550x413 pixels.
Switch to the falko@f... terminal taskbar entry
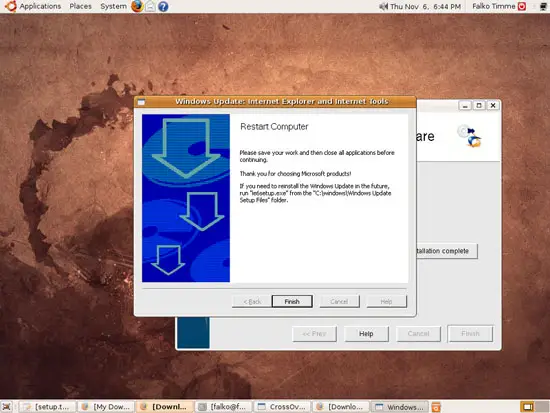pyautogui.click(x=223, y=407)
